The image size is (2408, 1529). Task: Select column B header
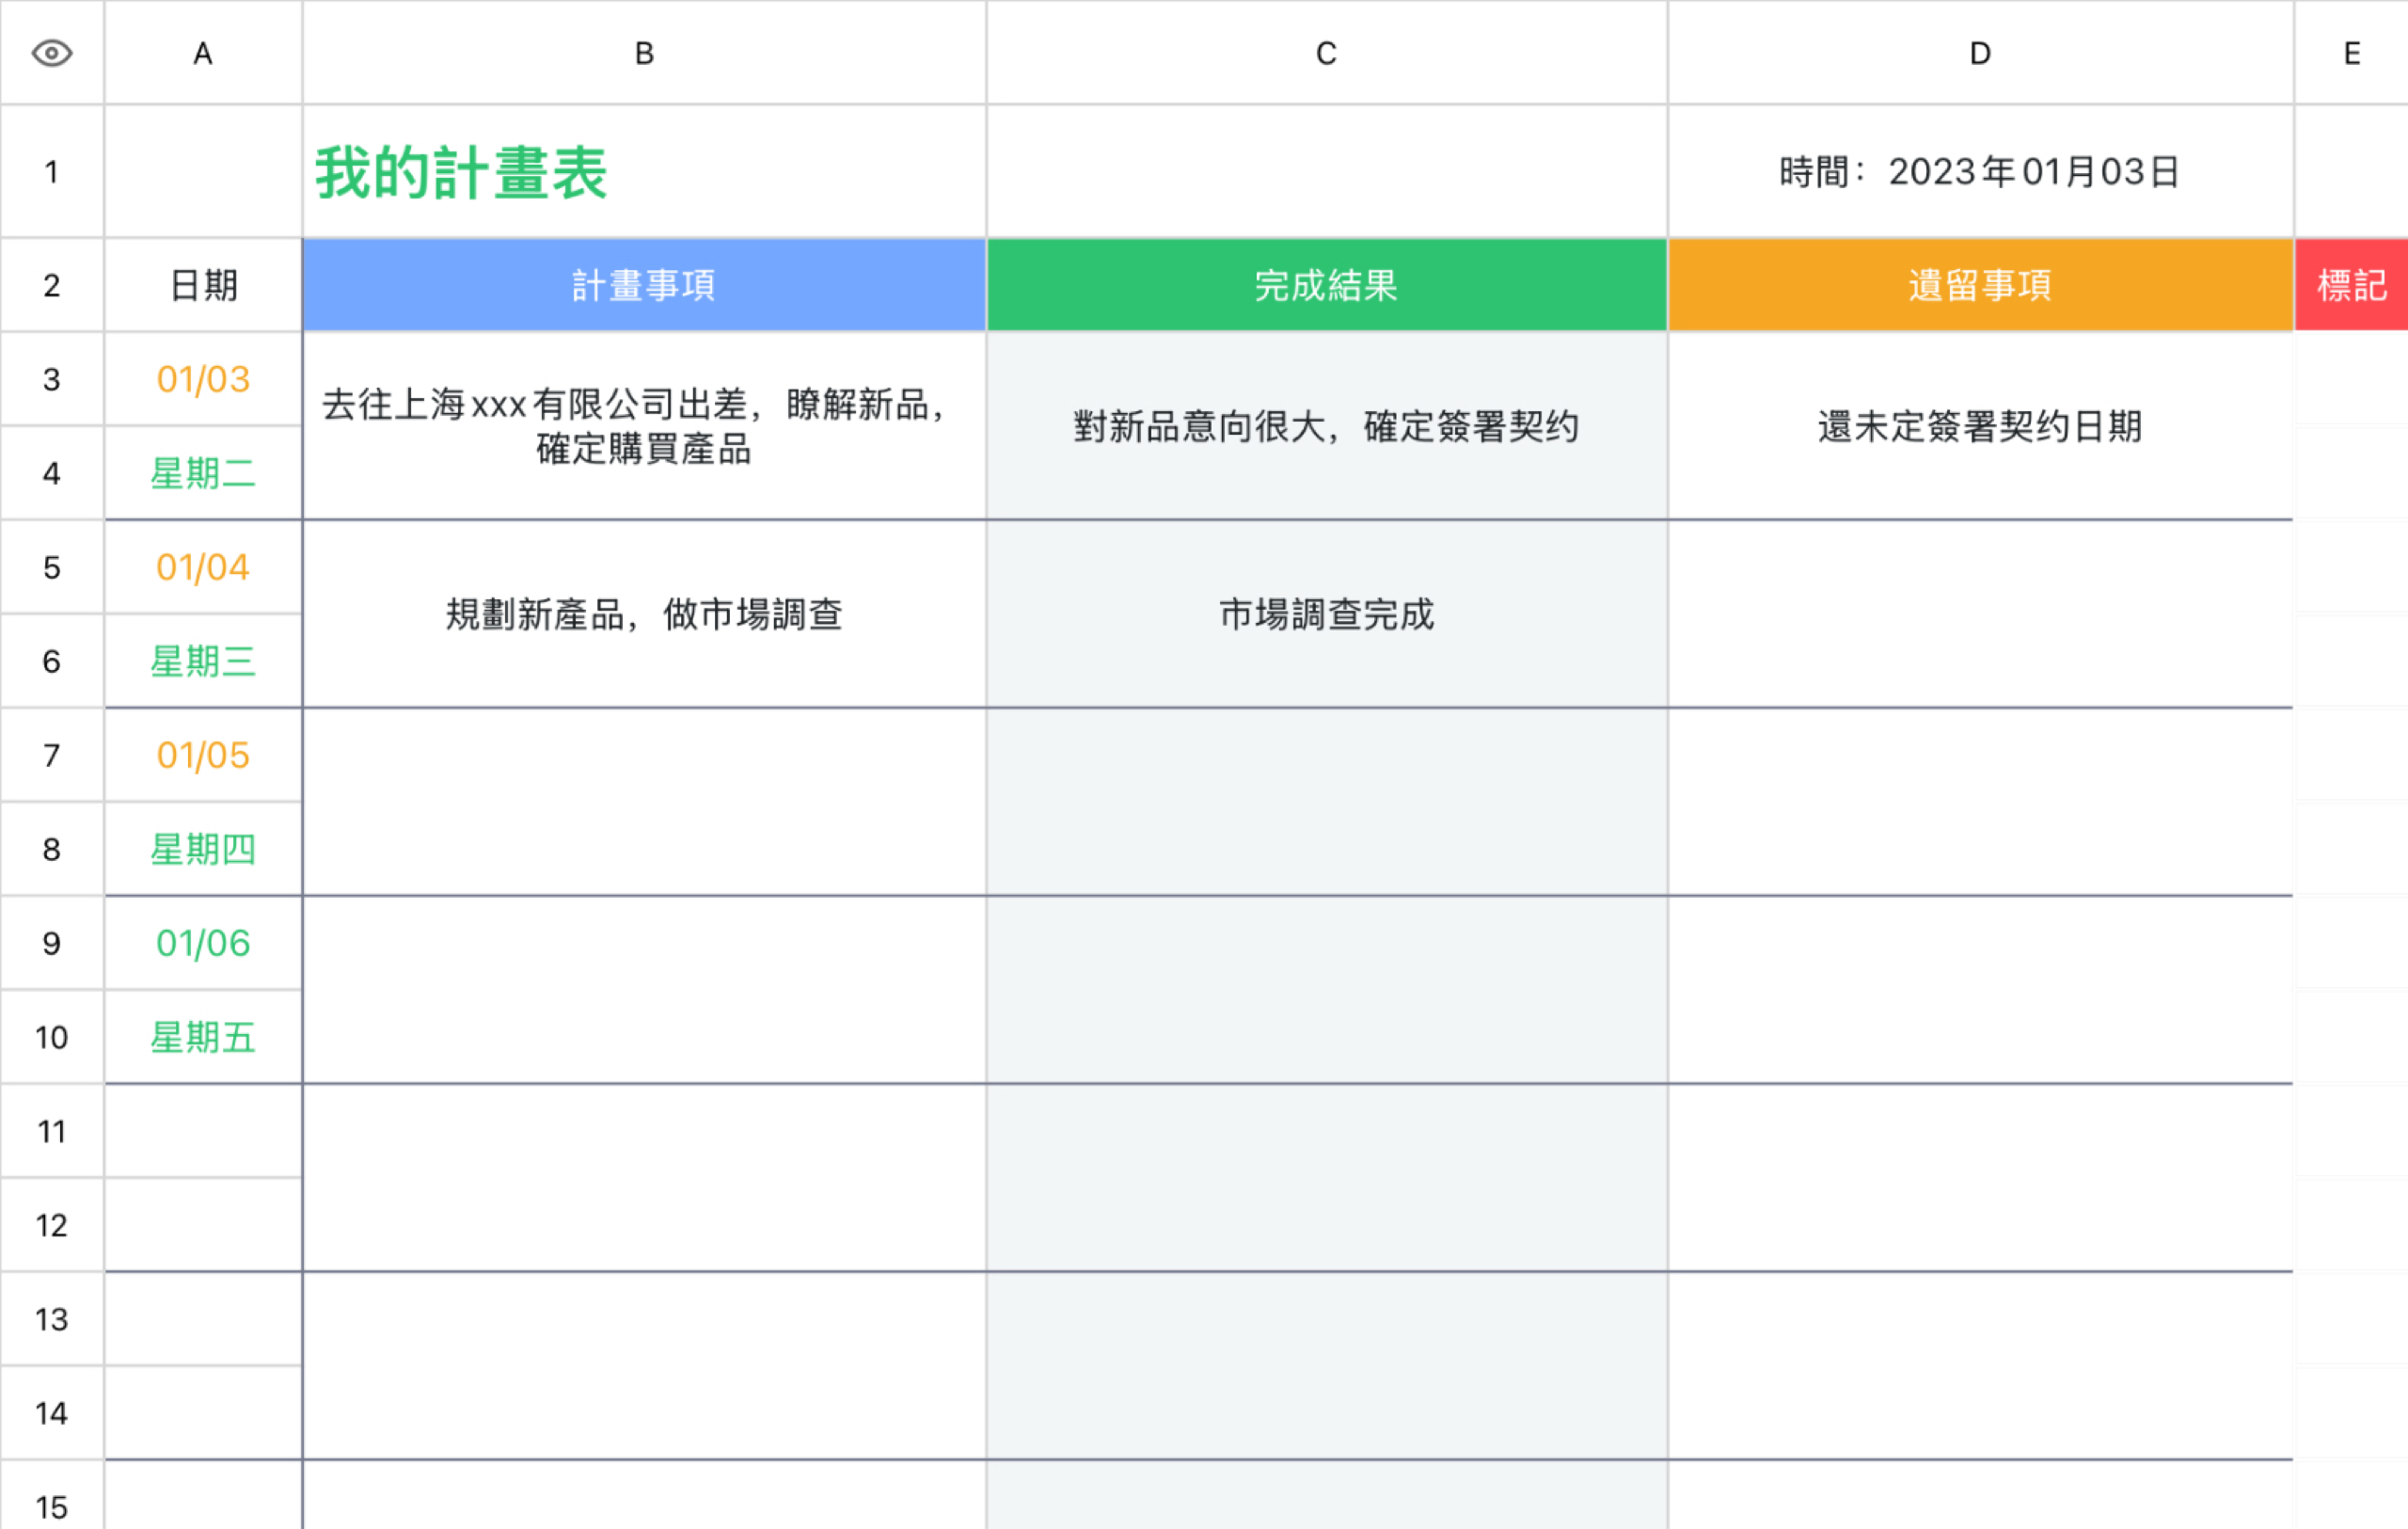(x=644, y=52)
